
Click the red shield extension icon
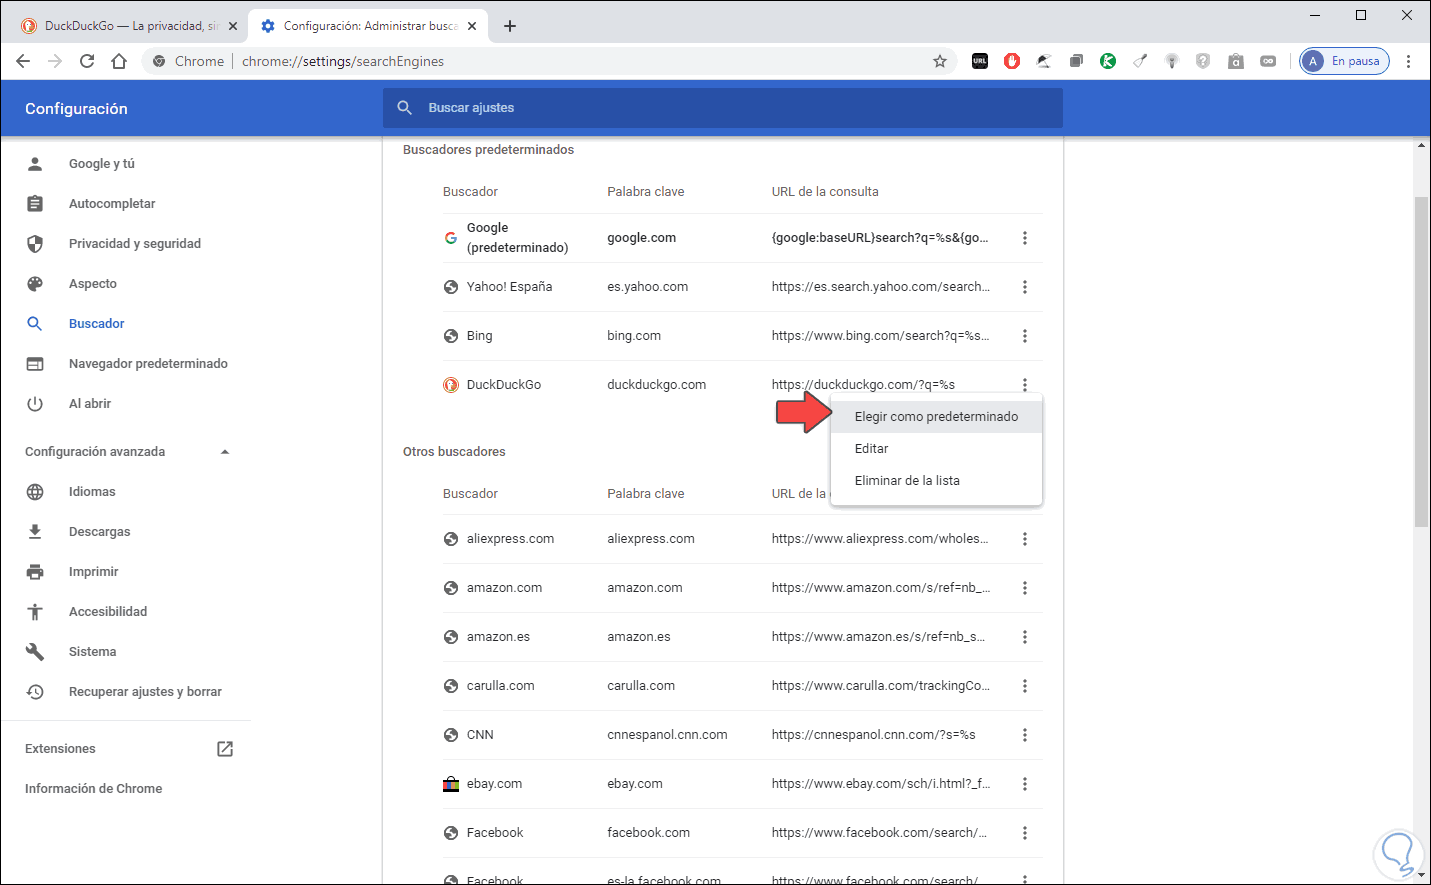1012,61
